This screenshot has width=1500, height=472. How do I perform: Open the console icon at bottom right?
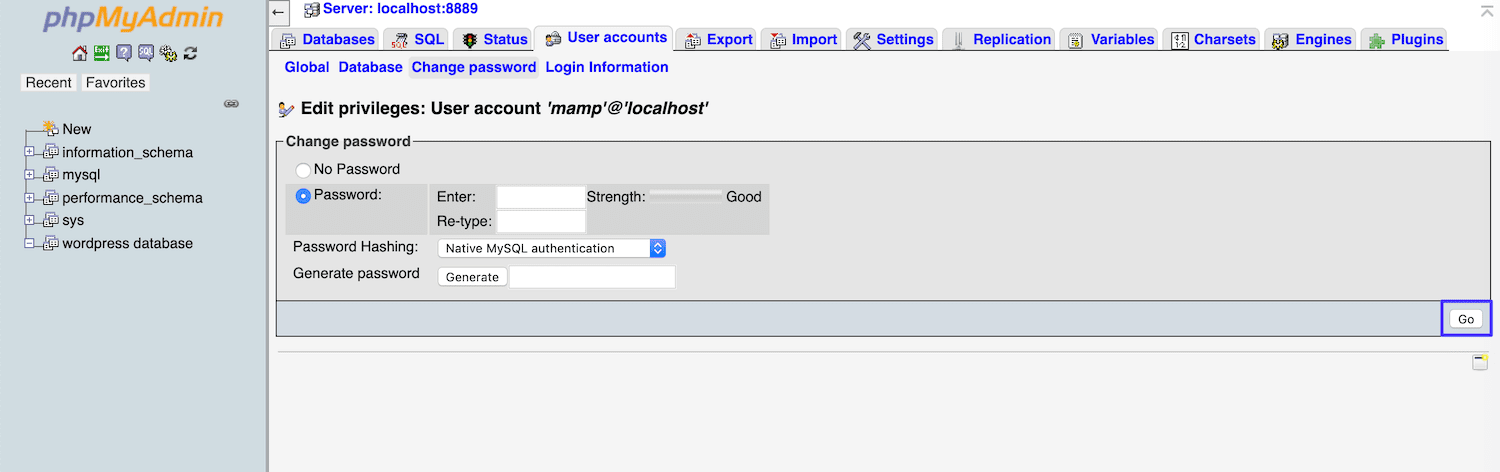[1480, 362]
